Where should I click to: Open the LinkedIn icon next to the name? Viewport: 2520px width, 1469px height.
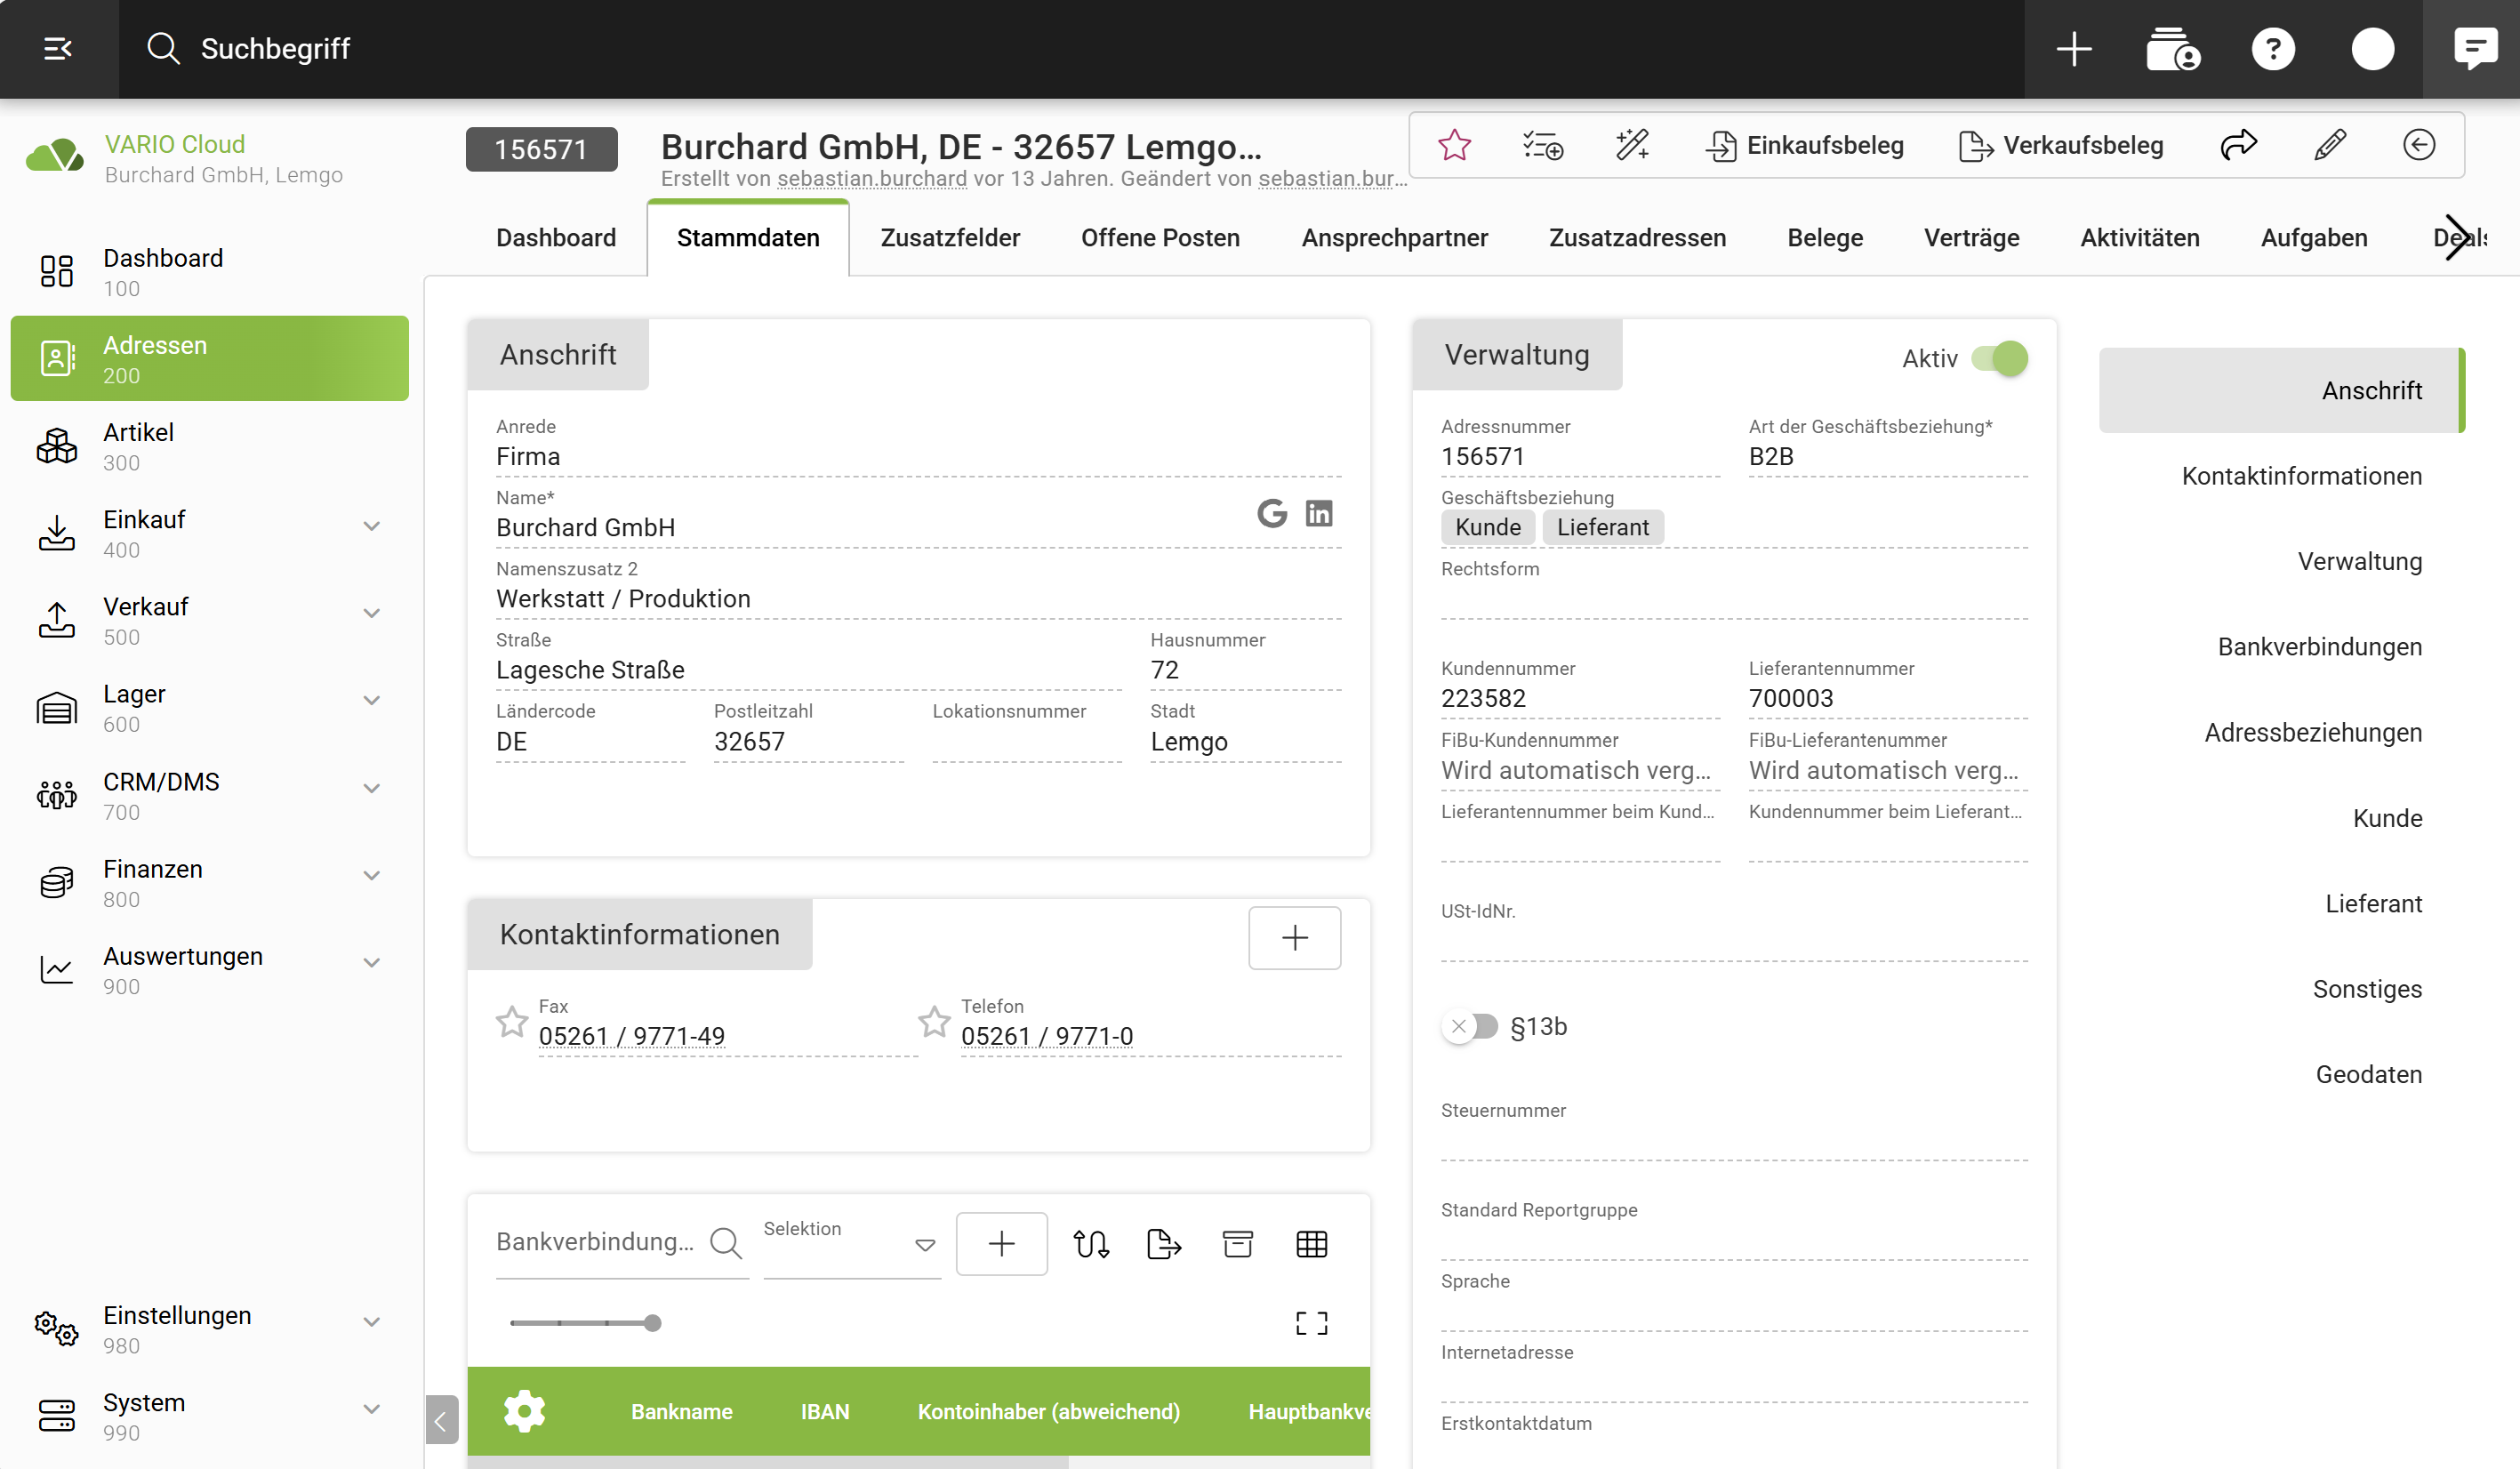pyautogui.click(x=1319, y=513)
